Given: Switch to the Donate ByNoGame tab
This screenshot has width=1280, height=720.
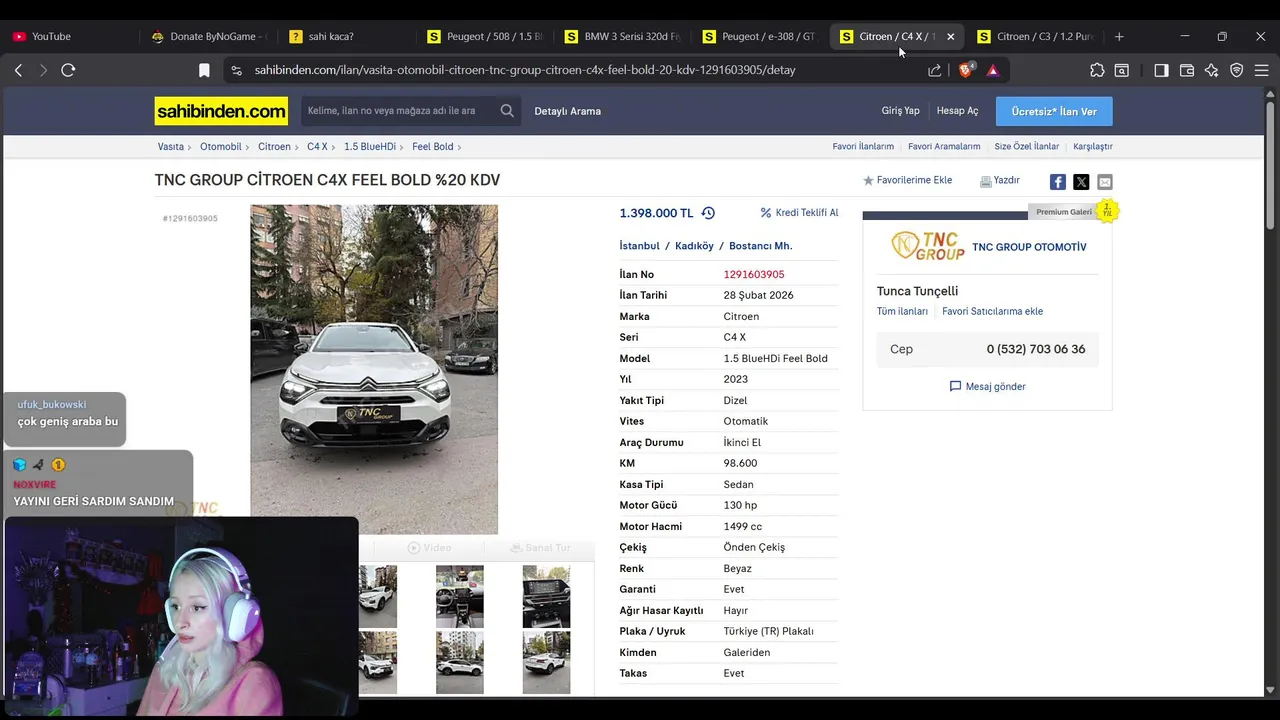Looking at the screenshot, I should [210, 36].
